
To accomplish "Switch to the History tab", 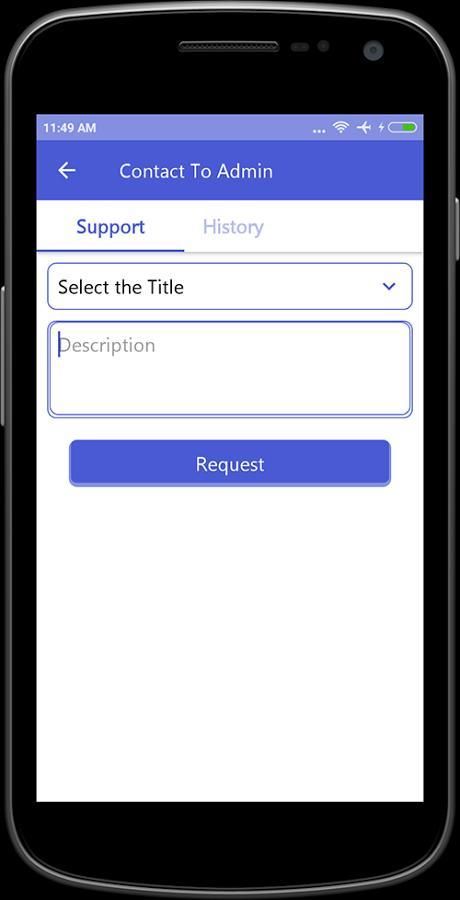I will point(233,227).
